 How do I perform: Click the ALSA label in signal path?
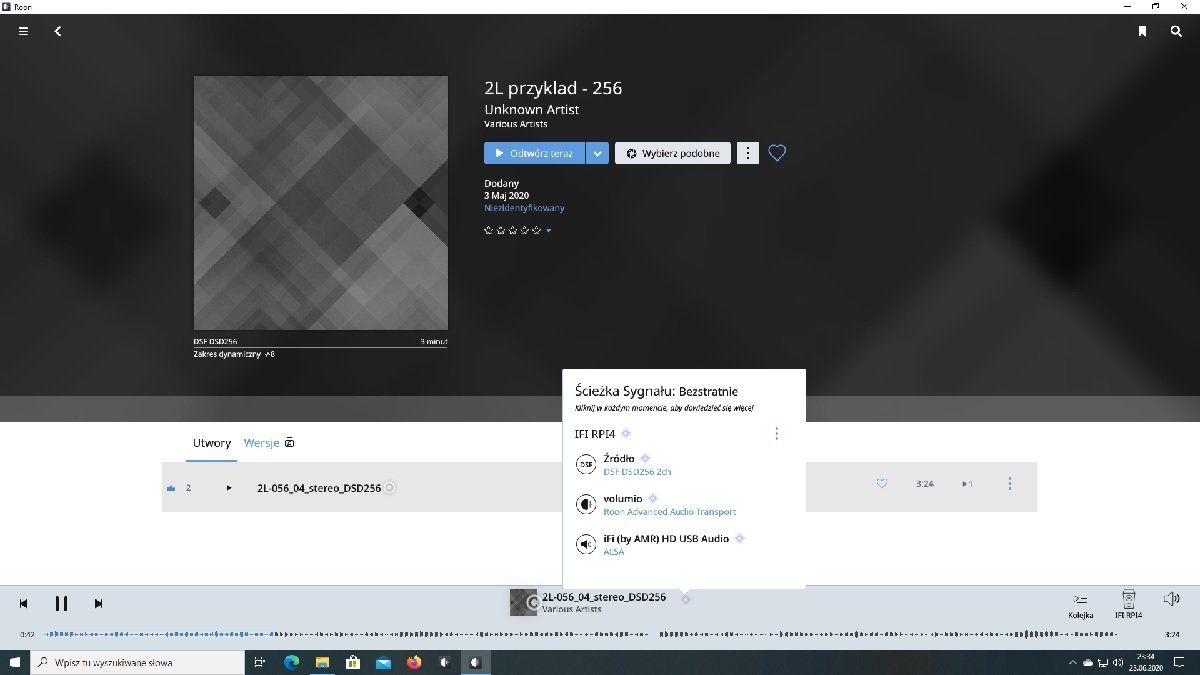coord(613,551)
